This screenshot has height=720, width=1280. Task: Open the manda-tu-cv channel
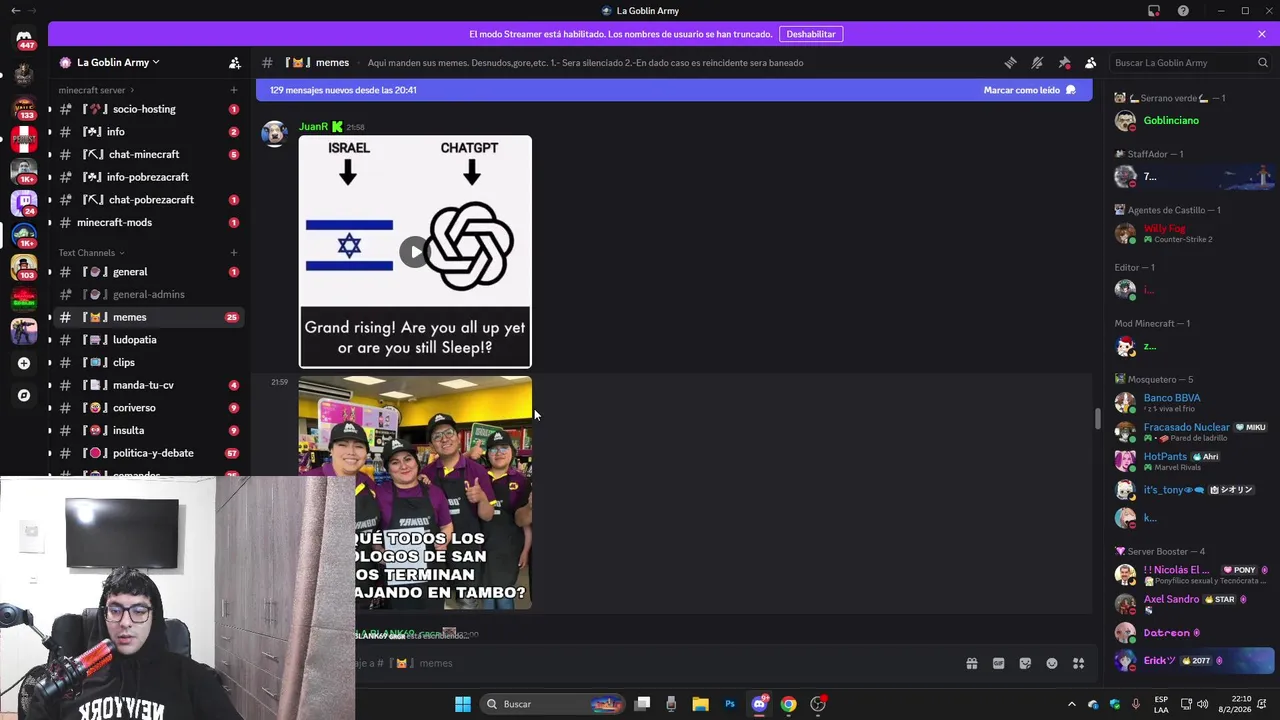point(148,385)
